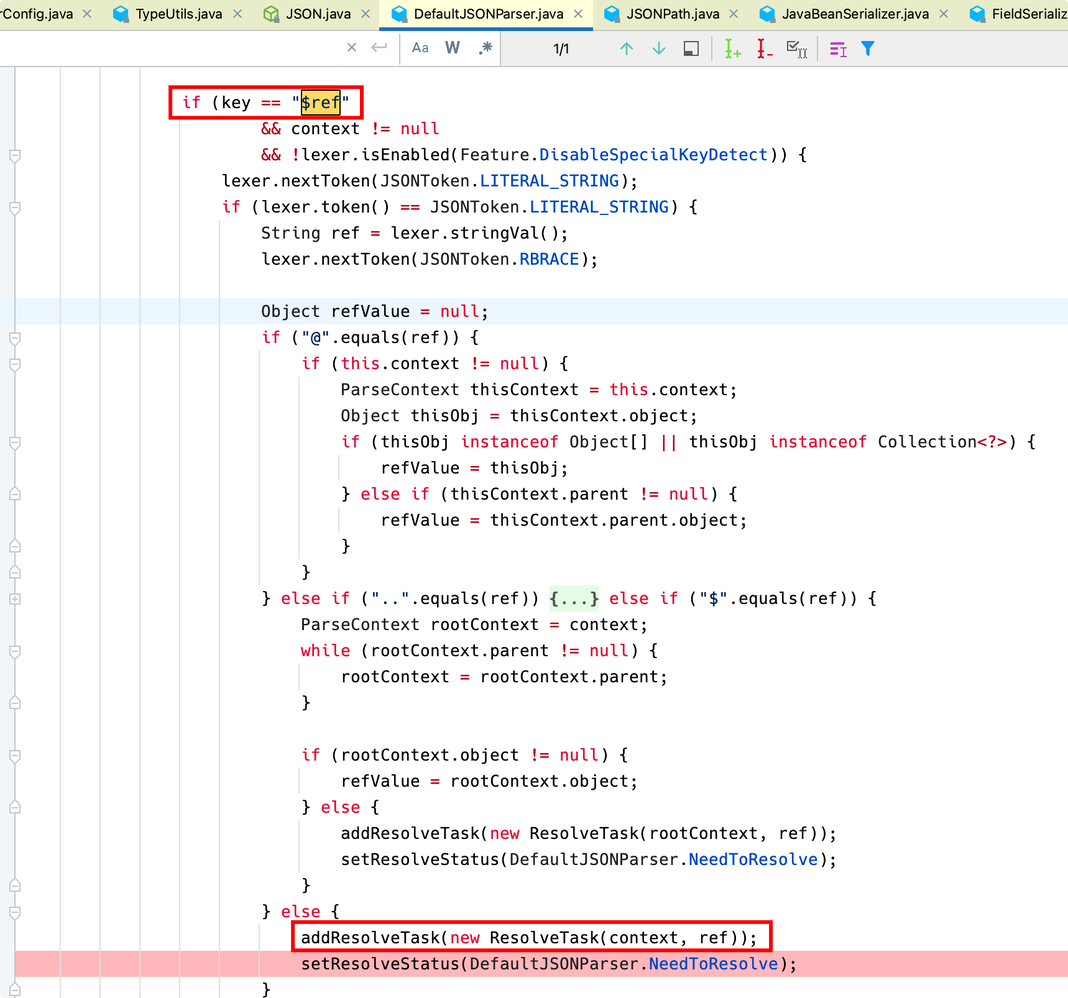
Task: Open search results in Find window icon
Action: coord(691,48)
